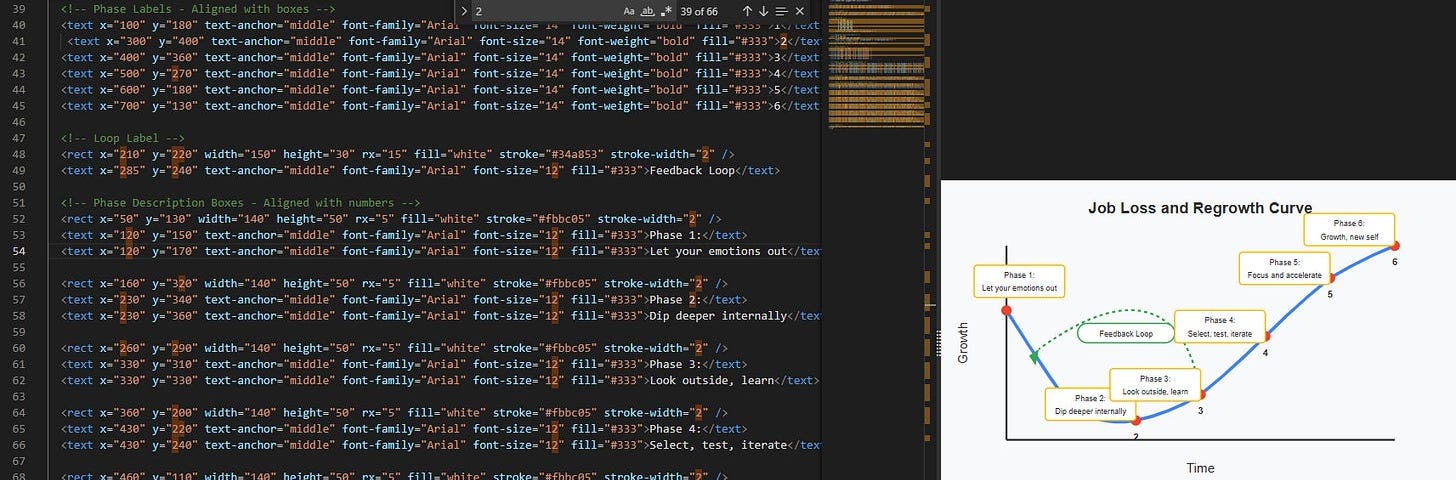Click the green arrowhead on the curve
This screenshot has width=1456, height=480.
[1035, 356]
